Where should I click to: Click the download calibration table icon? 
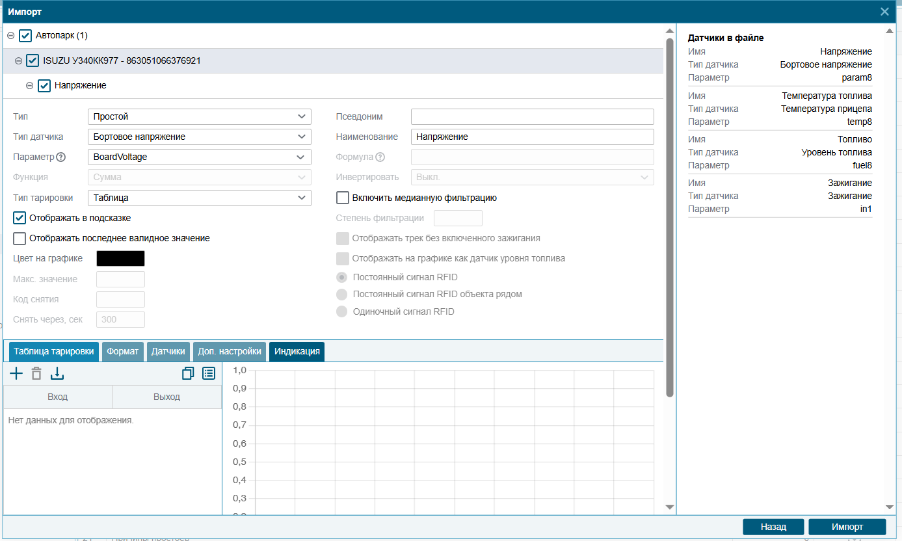point(57,374)
